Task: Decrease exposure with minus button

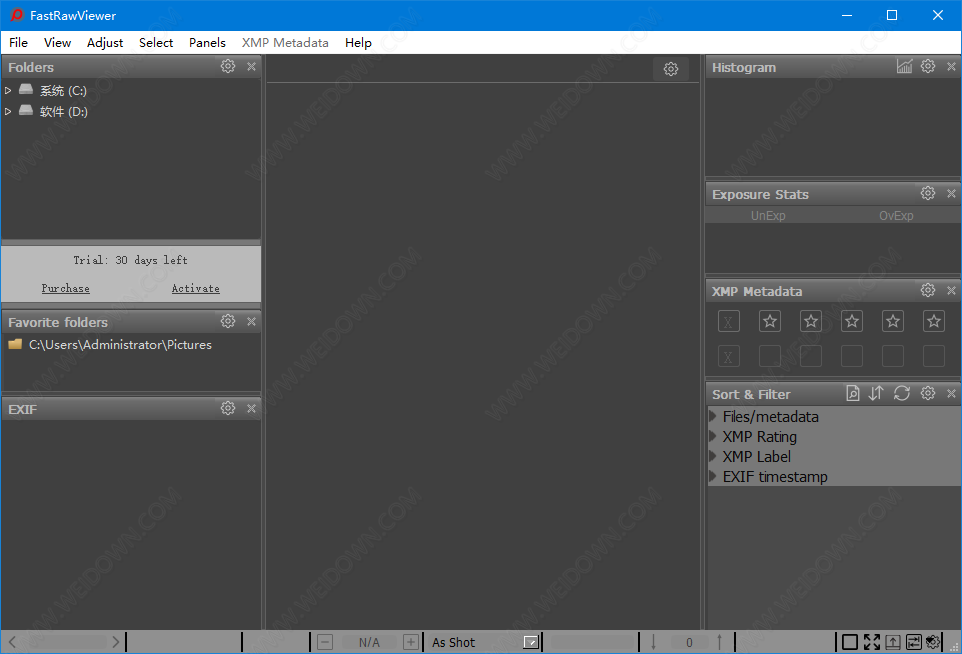Action: 325,642
